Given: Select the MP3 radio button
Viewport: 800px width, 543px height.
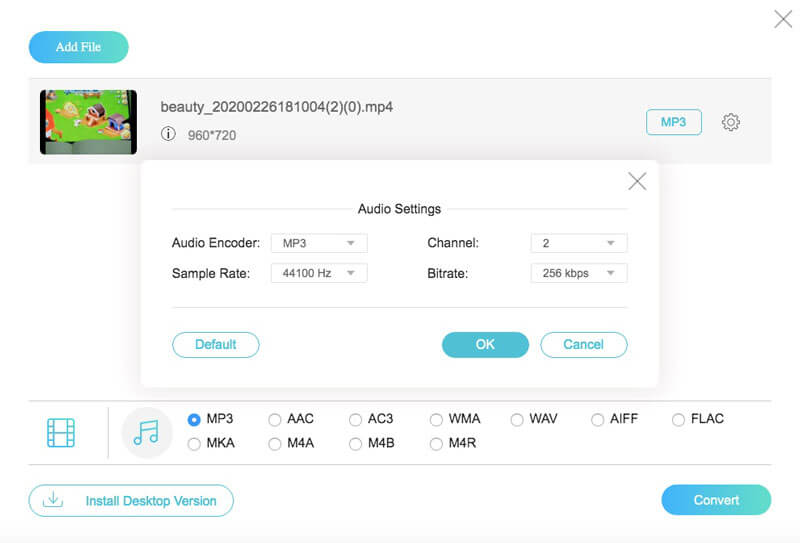Looking at the screenshot, I should click(x=194, y=419).
